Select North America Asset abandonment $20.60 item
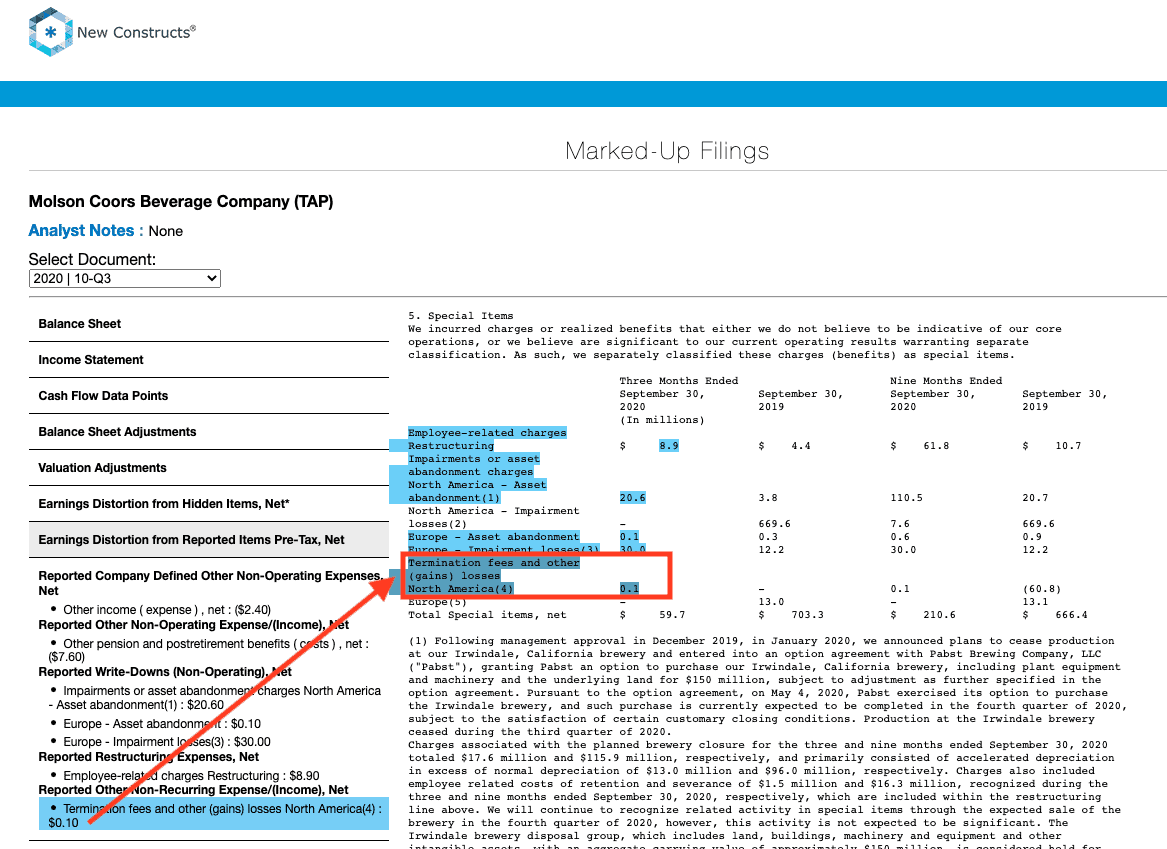Viewport: 1167px width, 849px height. (214, 697)
